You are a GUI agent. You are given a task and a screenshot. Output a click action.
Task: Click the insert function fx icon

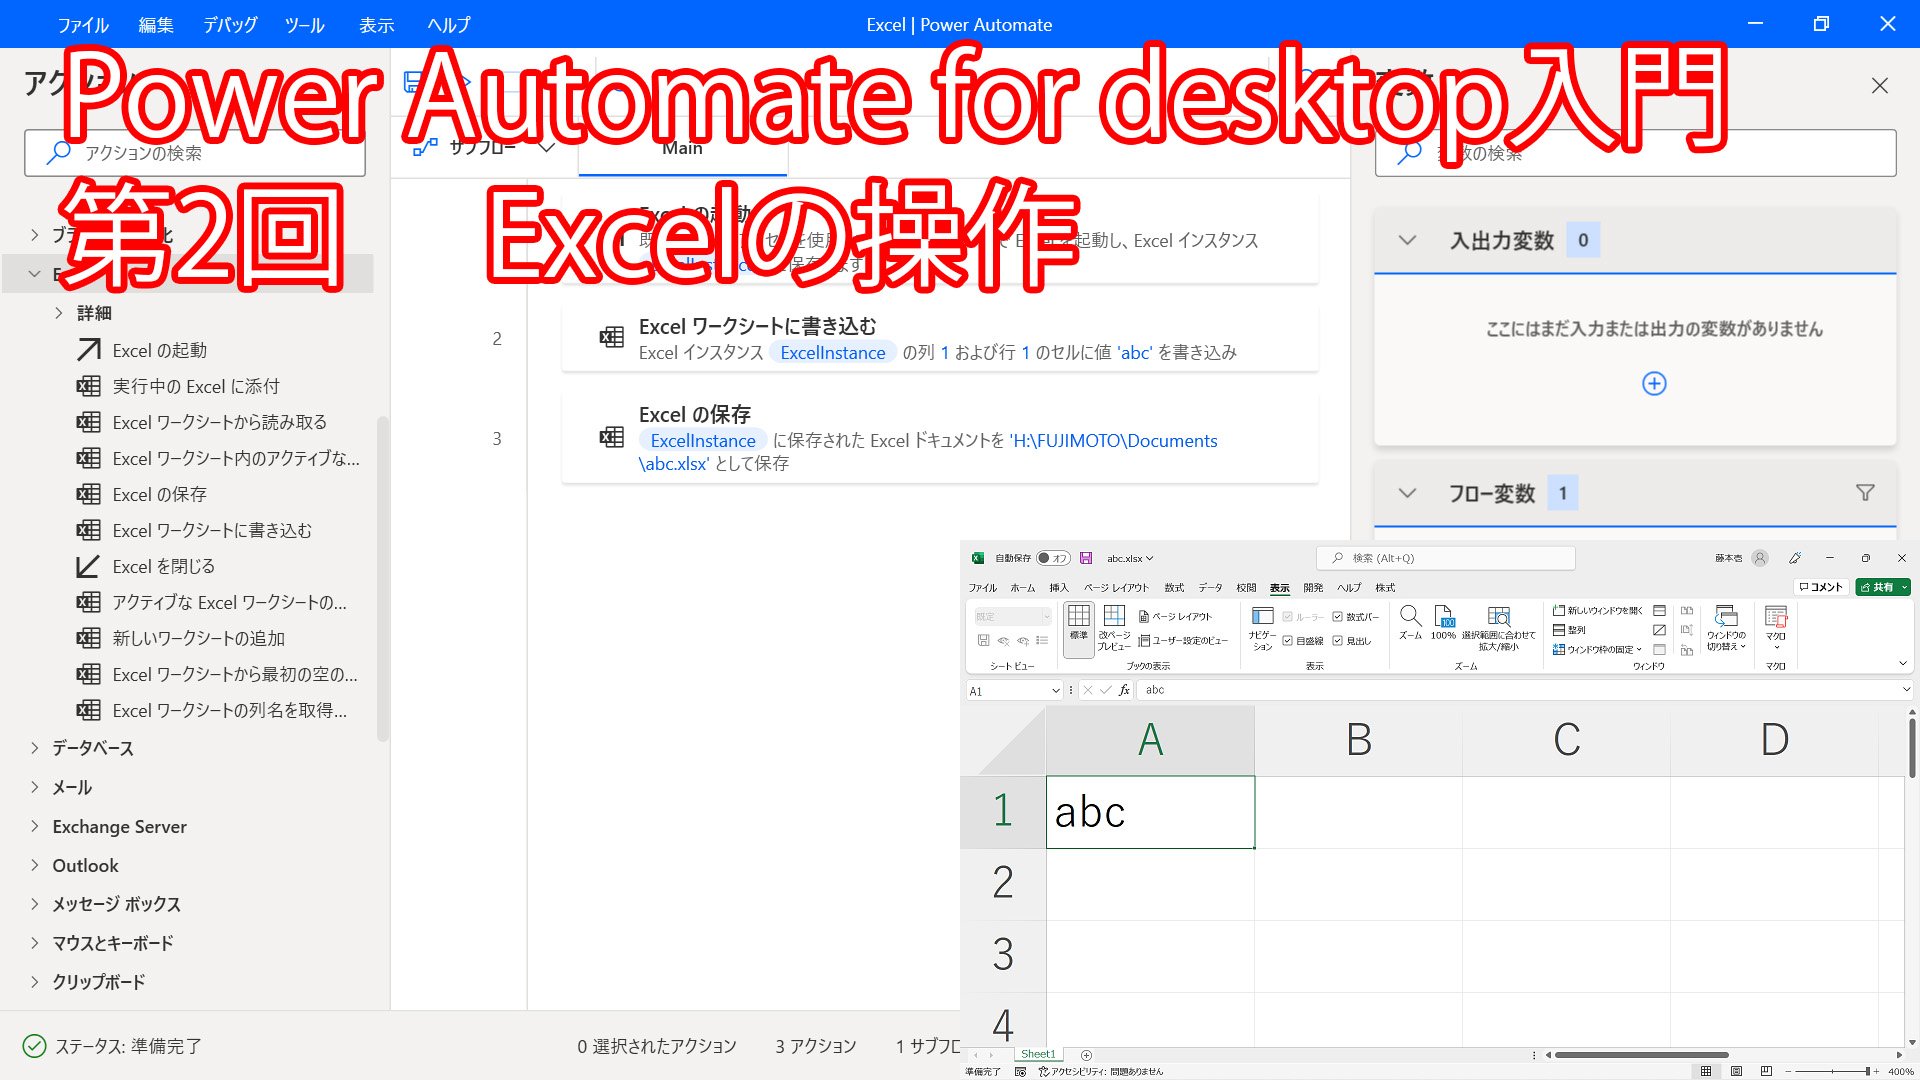[x=1124, y=690]
